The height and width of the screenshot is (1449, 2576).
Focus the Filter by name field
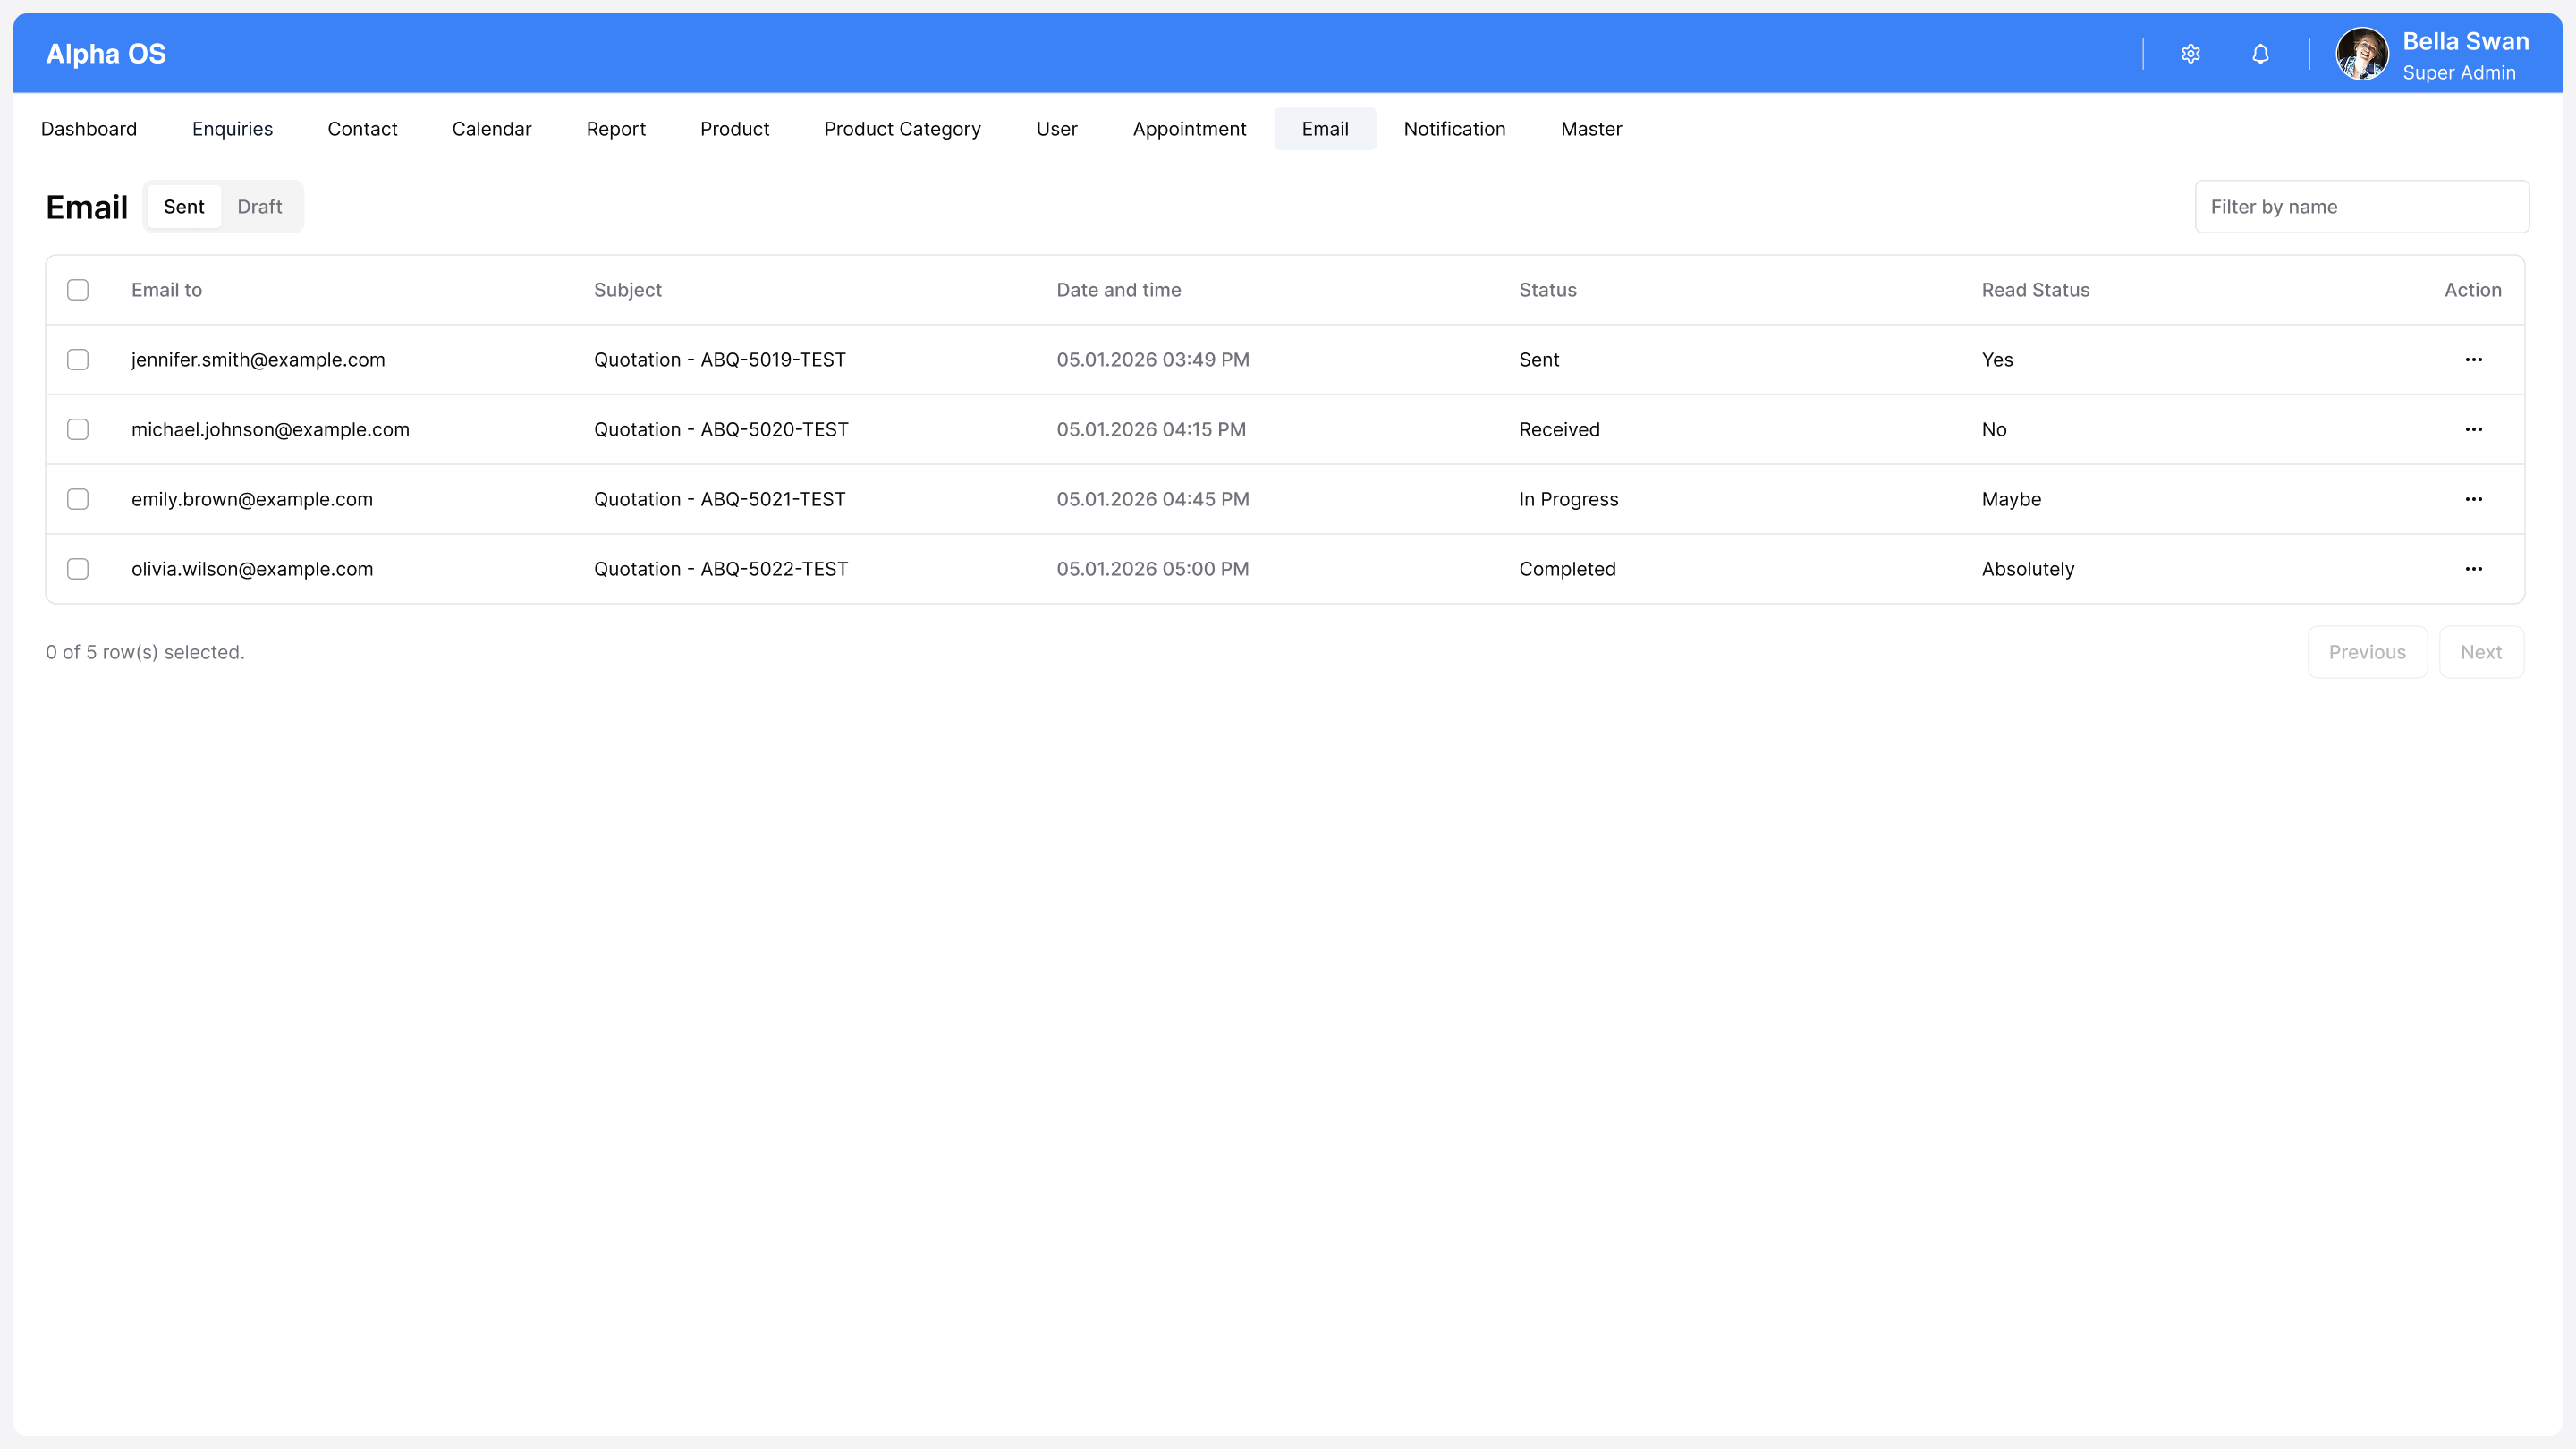[2361, 207]
